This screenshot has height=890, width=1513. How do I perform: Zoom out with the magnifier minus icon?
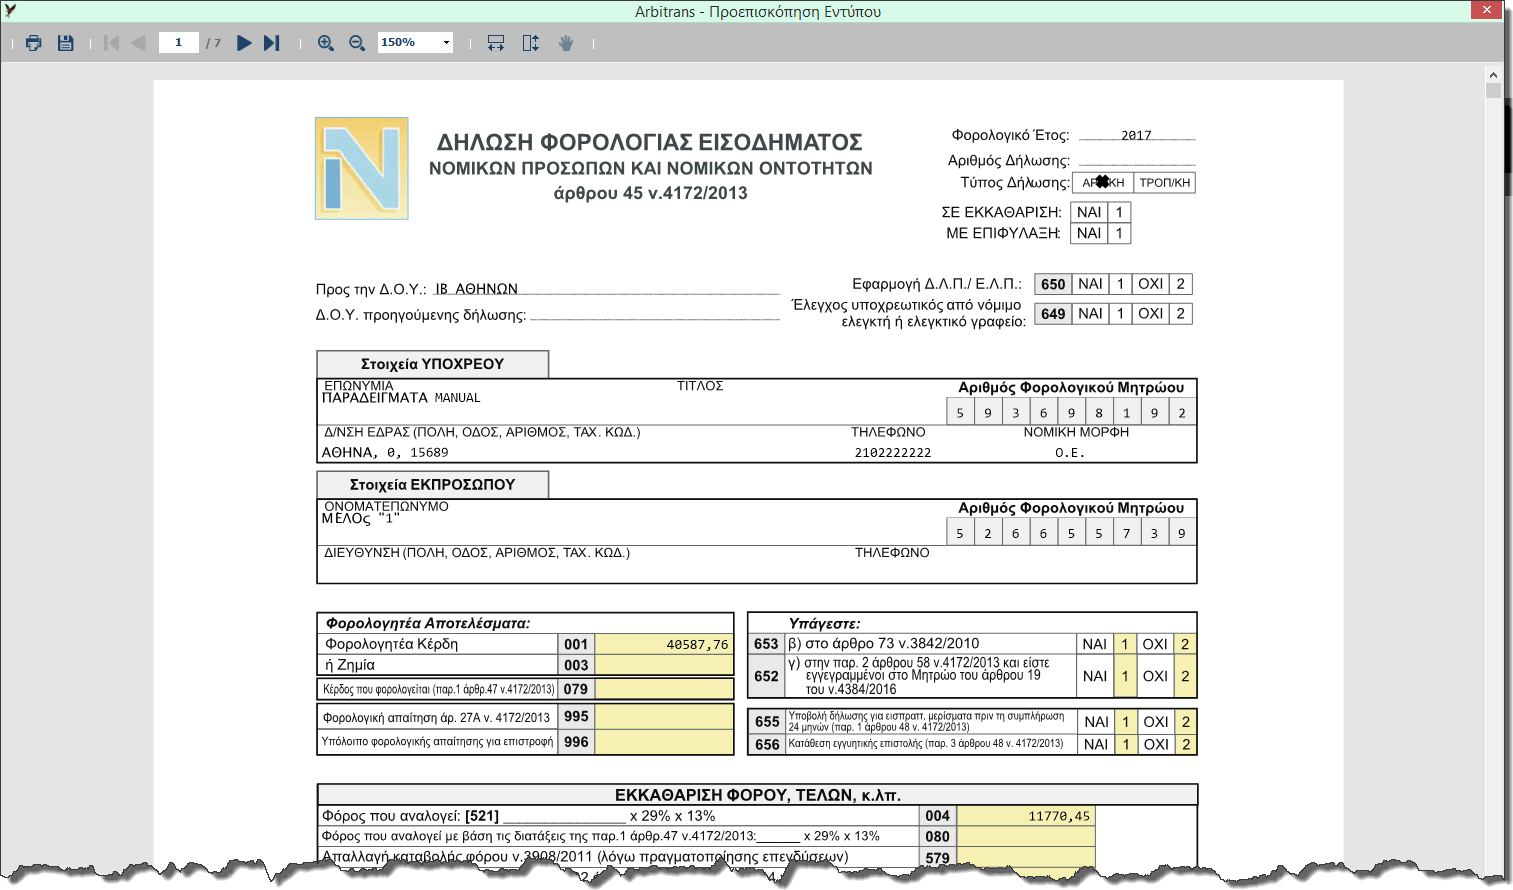click(x=357, y=43)
